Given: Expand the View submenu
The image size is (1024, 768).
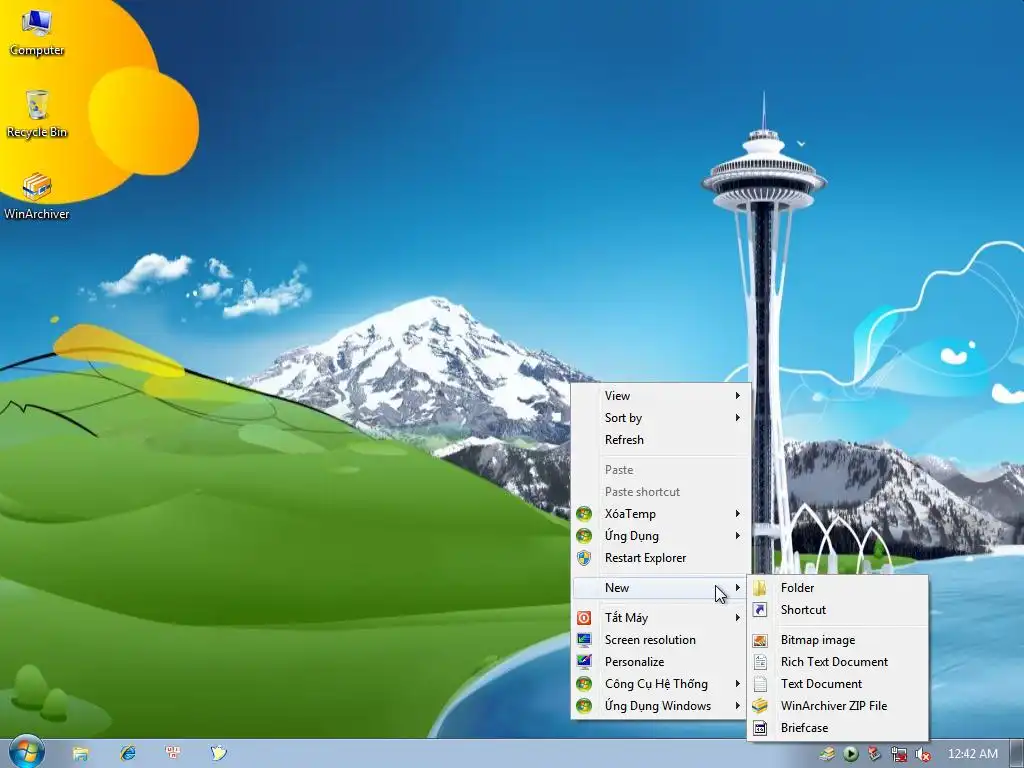Looking at the screenshot, I should pos(661,396).
